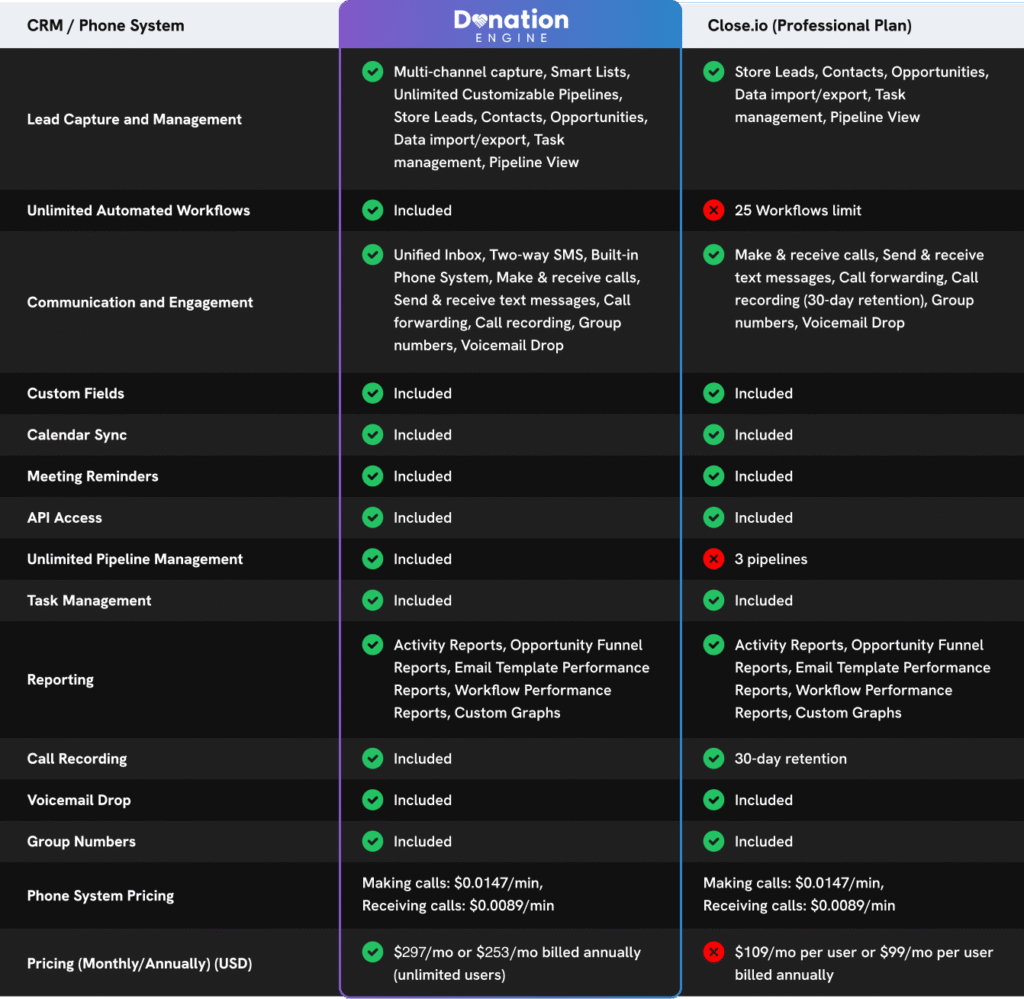Click green check beside $297/mo pricing
Image resolution: width=1024 pixels, height=999 pixels.
372,953
